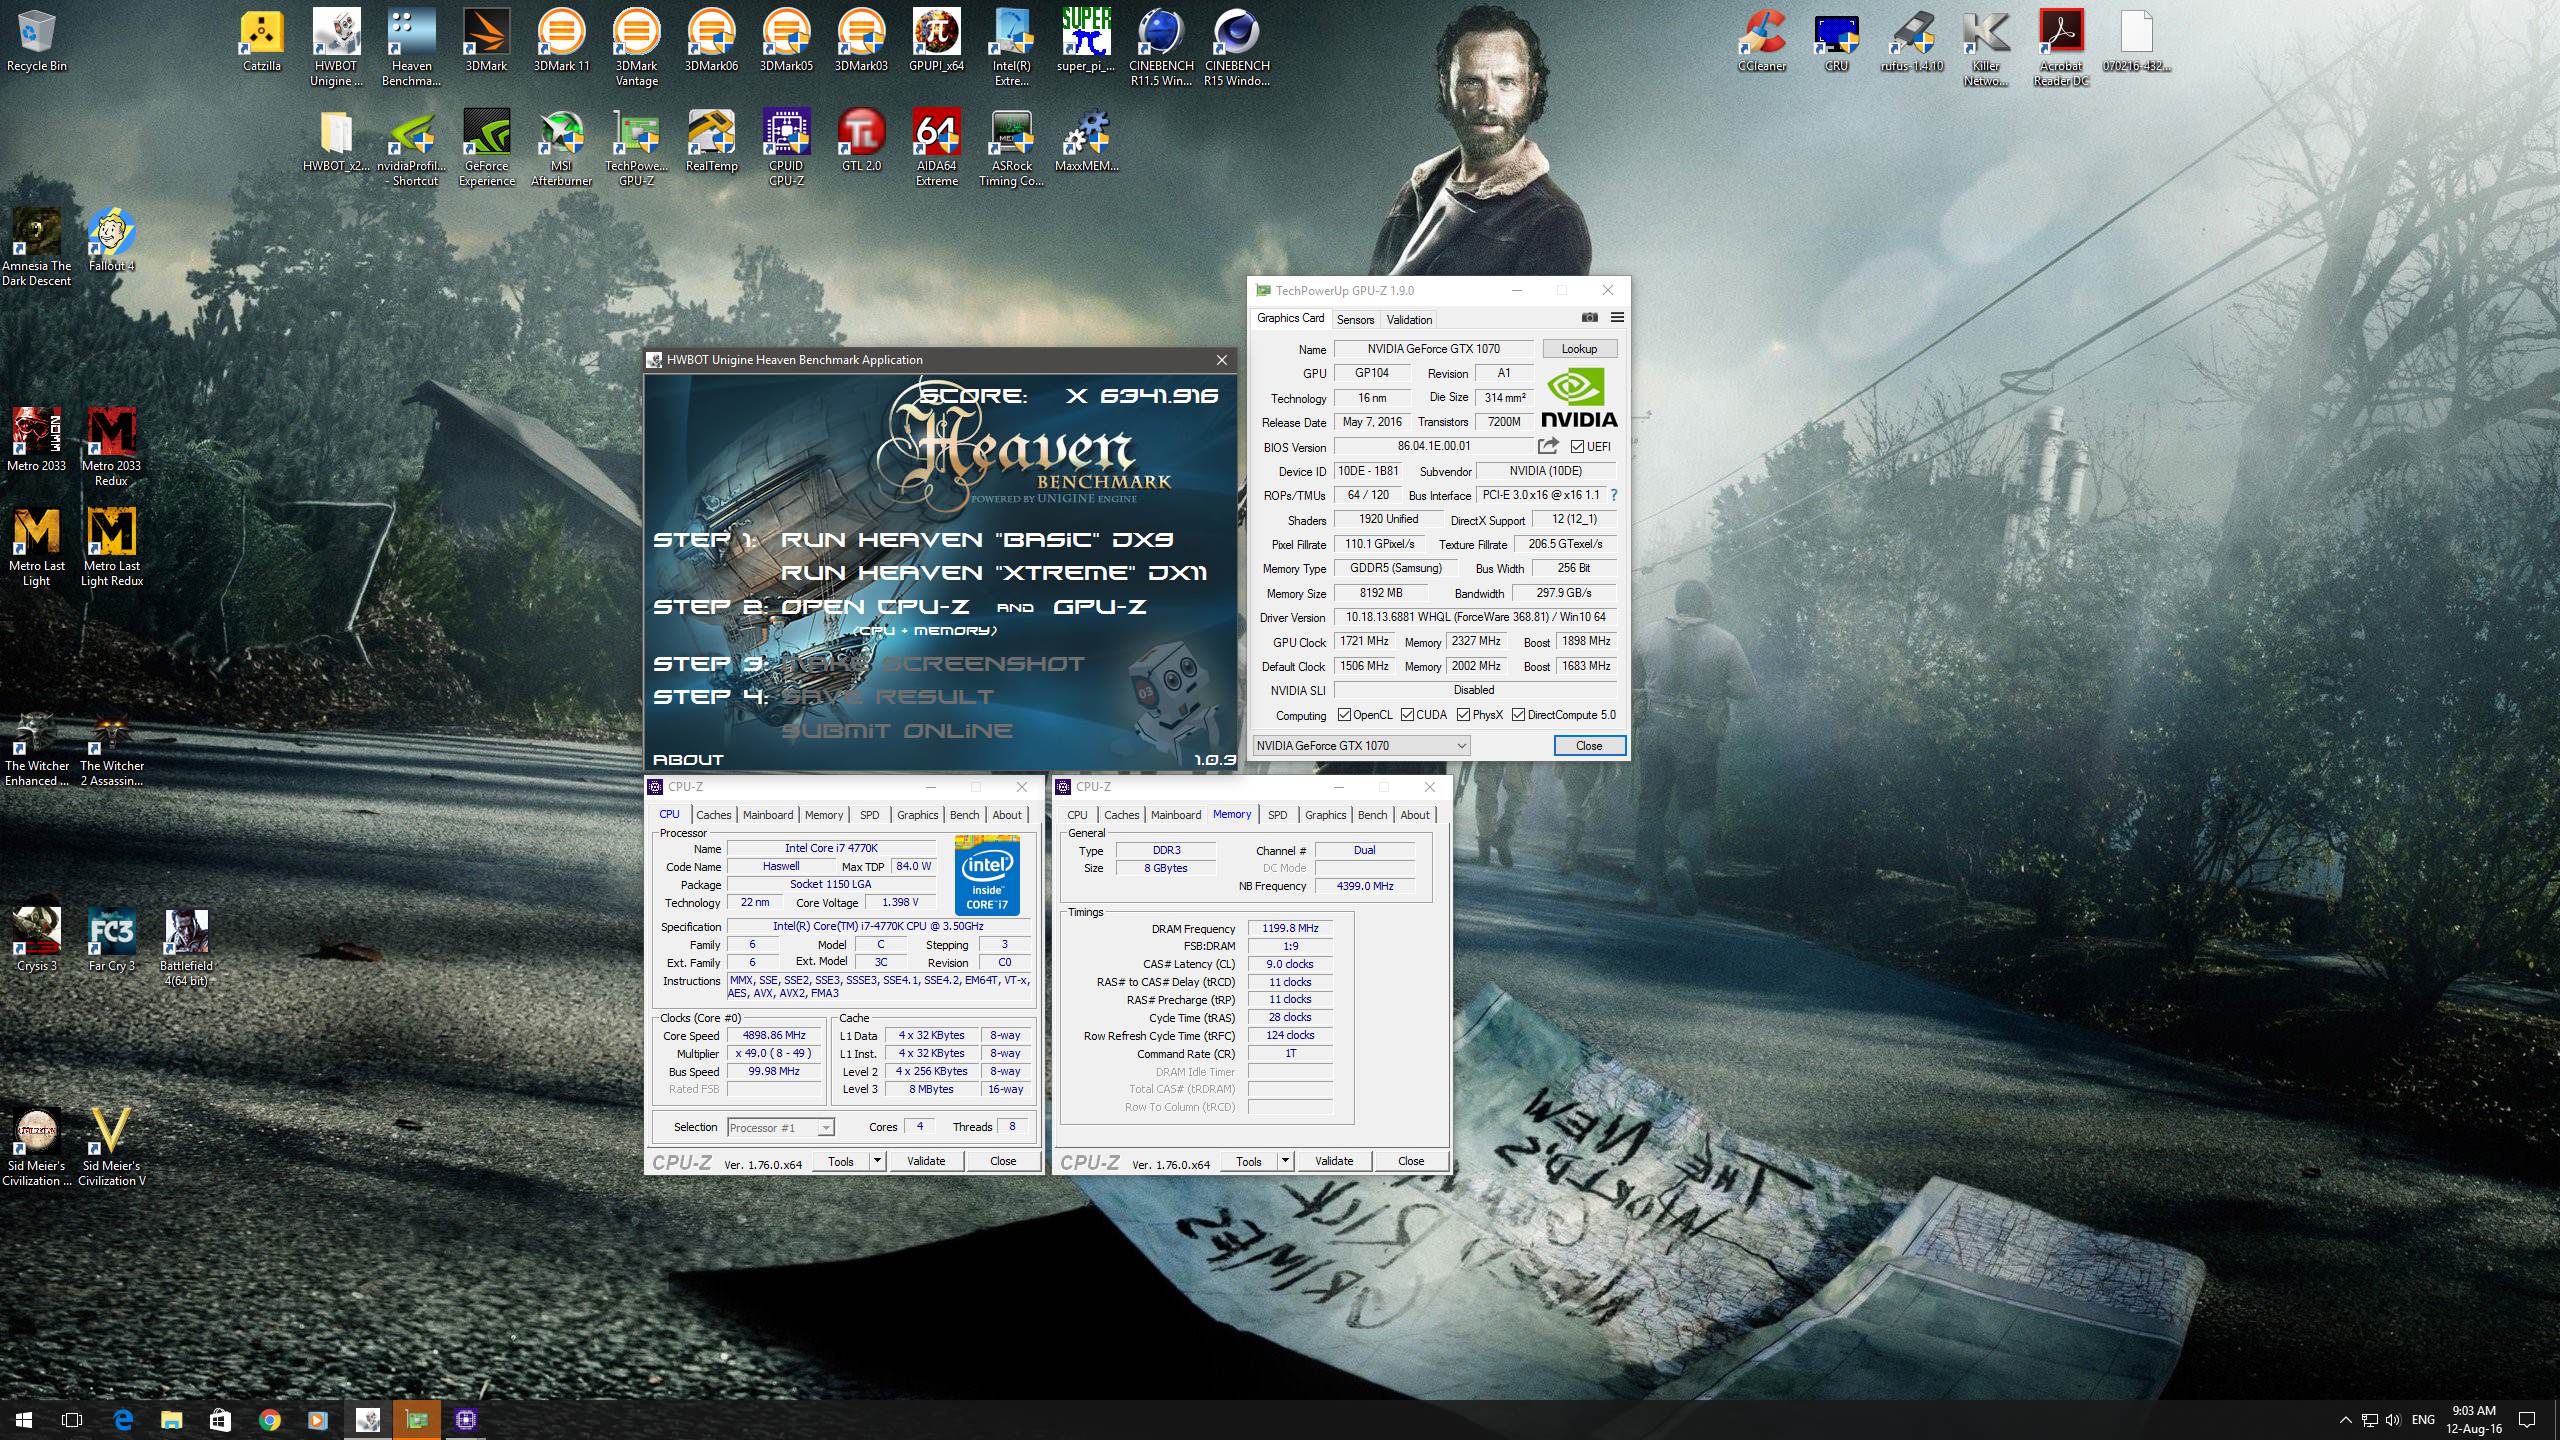Click Tools button in left CPU-Z window
Screen dimensions: 2560x1440
click(x=841, y=1161)
